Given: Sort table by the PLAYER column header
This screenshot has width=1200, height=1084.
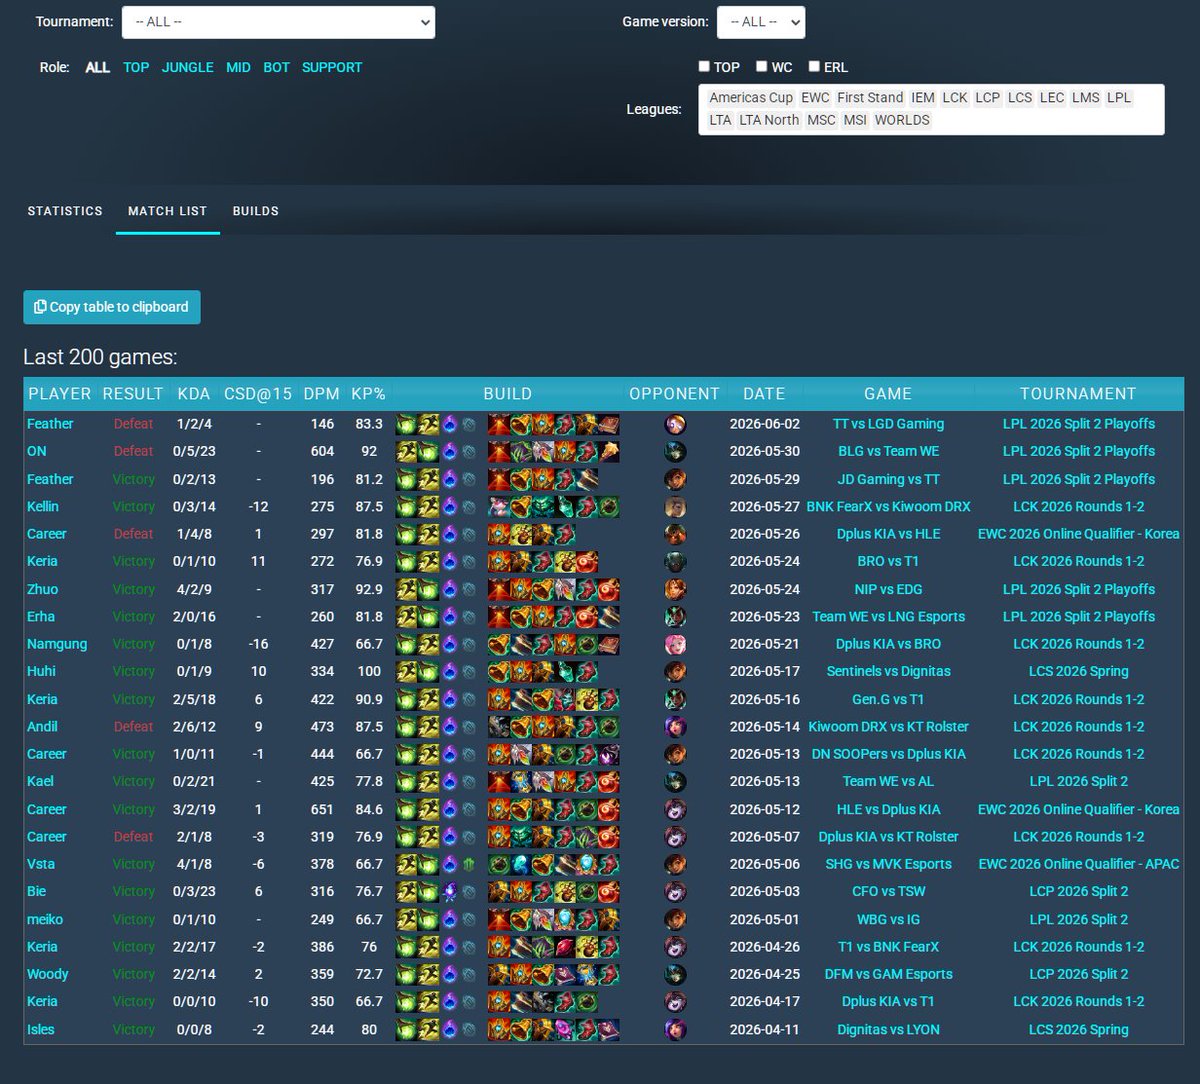Looking at the screenshot, I should point(60,394).
